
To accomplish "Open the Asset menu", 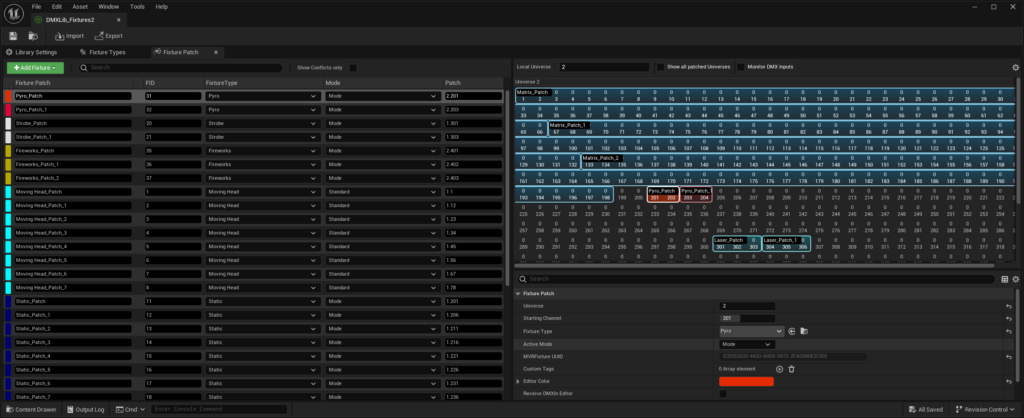I will 80,7.
